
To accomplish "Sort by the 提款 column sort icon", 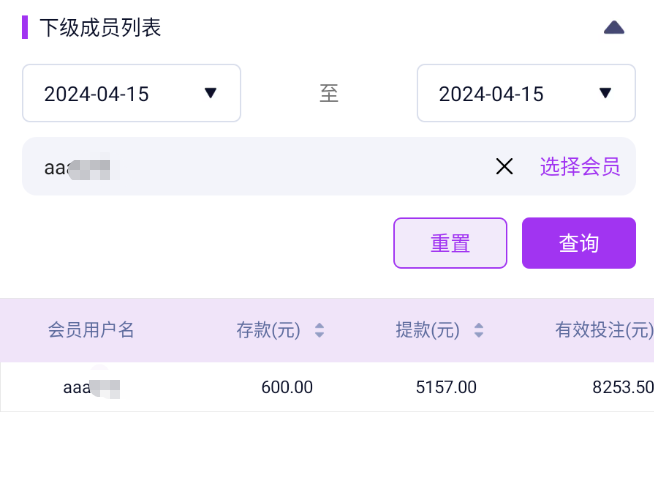I will point(479,330).
